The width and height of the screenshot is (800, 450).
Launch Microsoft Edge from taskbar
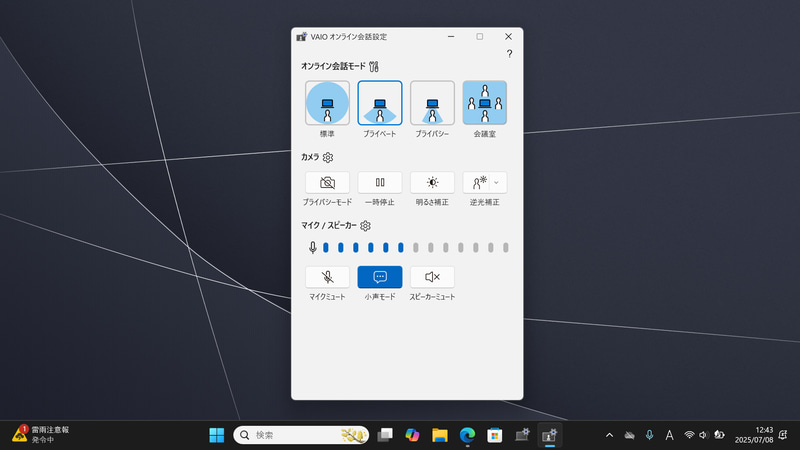(467, 435)
